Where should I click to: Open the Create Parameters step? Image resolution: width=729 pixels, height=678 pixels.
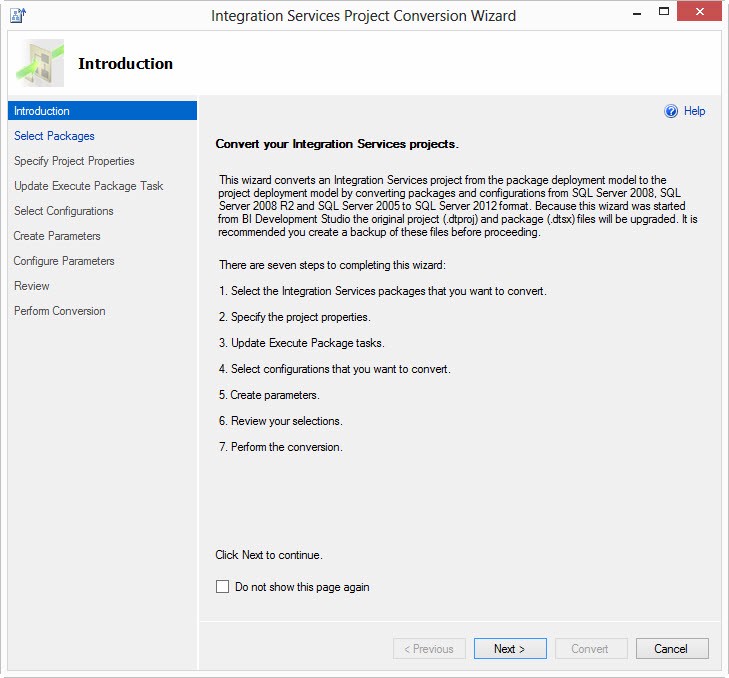(57, 236)
